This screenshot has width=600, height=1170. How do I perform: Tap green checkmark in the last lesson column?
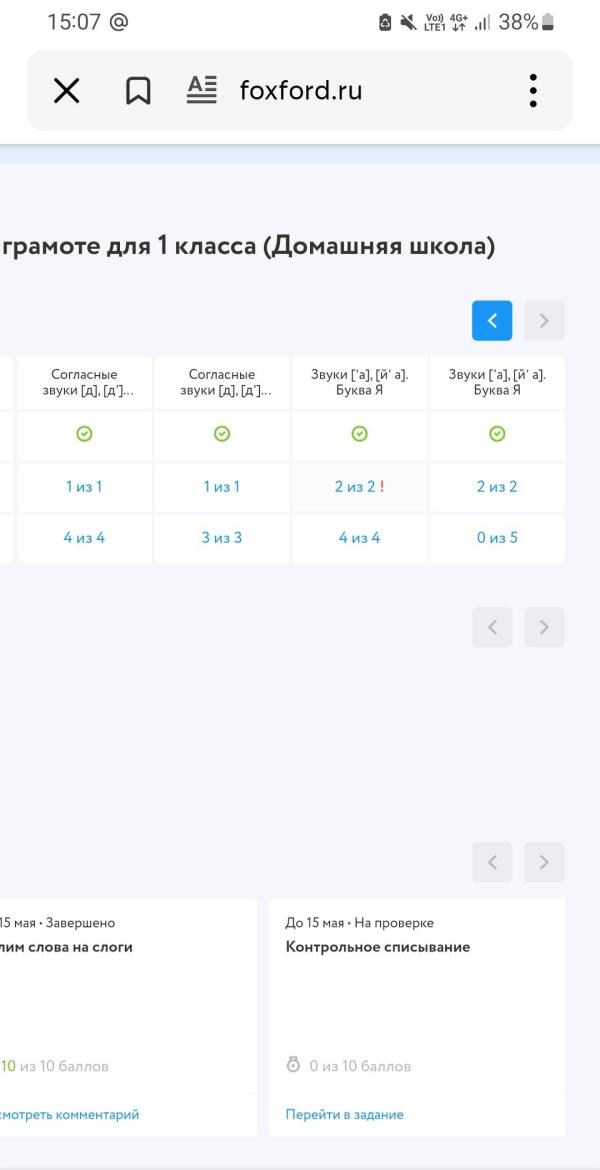pyautogui.click(x=497, y=435)
